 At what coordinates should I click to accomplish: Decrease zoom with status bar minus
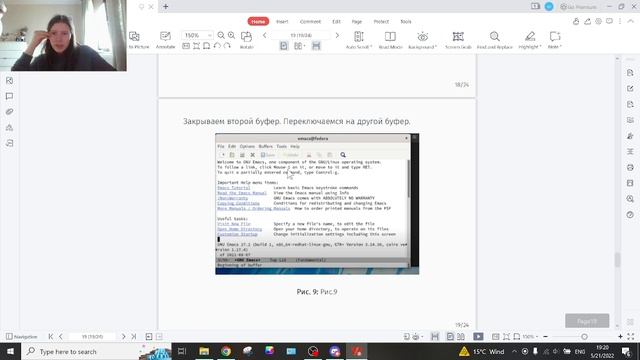tap(545, 337)
